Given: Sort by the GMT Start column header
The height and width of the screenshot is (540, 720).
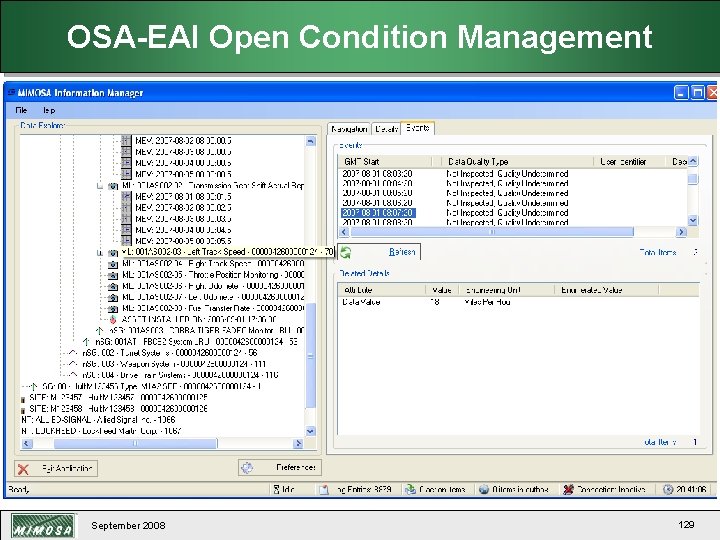Looking at the screenshot, I should tap(385, 162).
